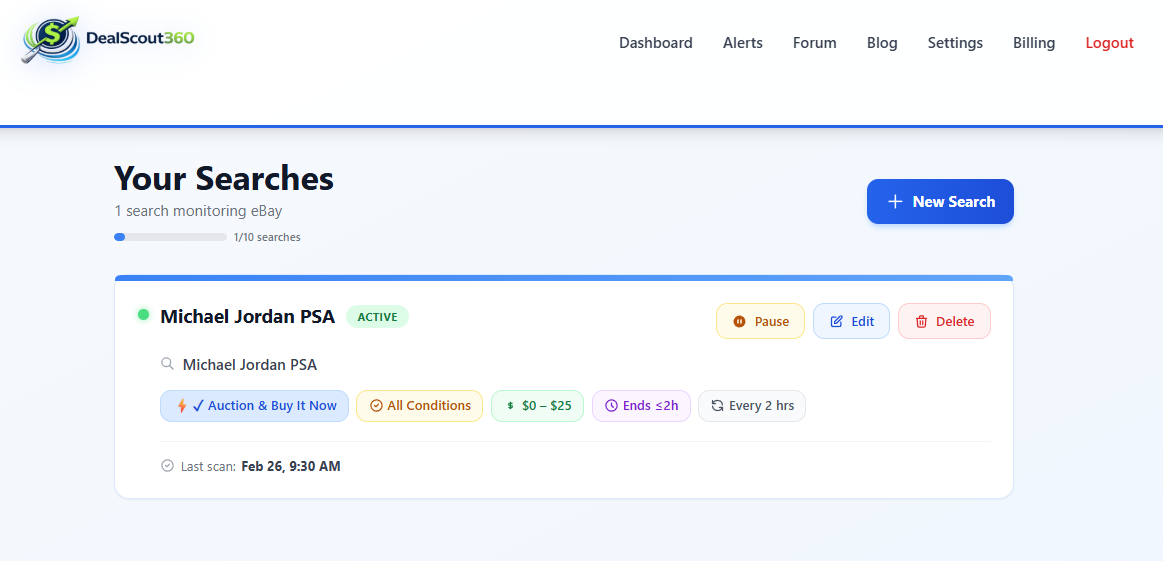Screen dimensions: 1163x561
Task: Open the Dashboard page
Action: 656,43
